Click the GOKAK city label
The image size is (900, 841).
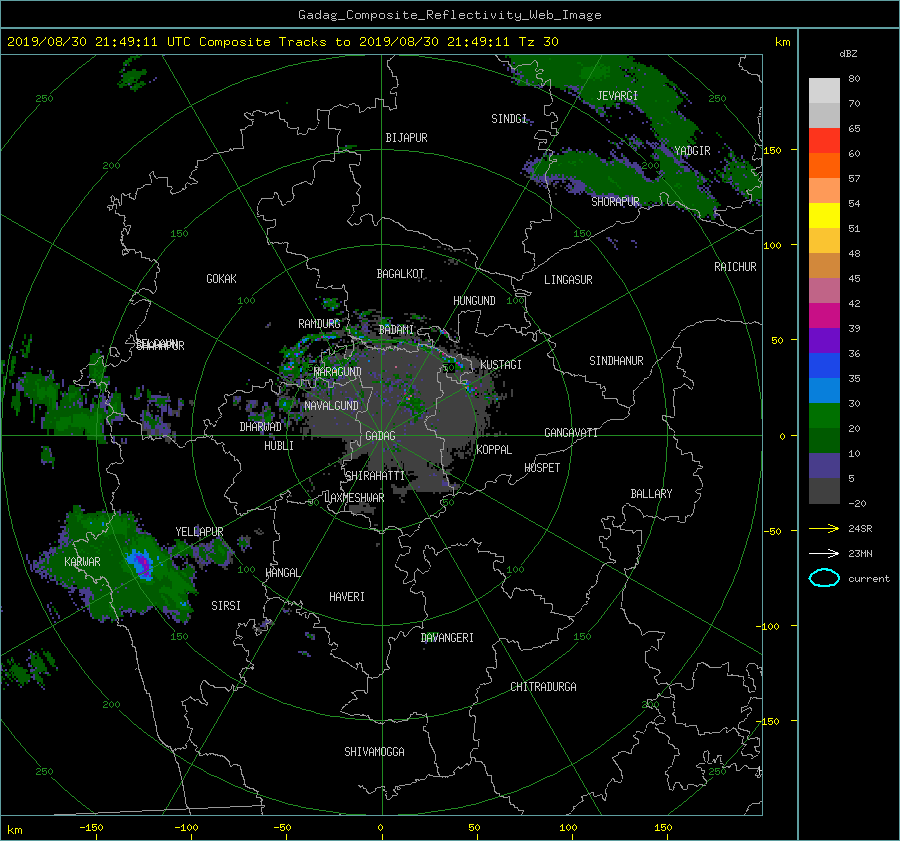click(x=221, y=278)
